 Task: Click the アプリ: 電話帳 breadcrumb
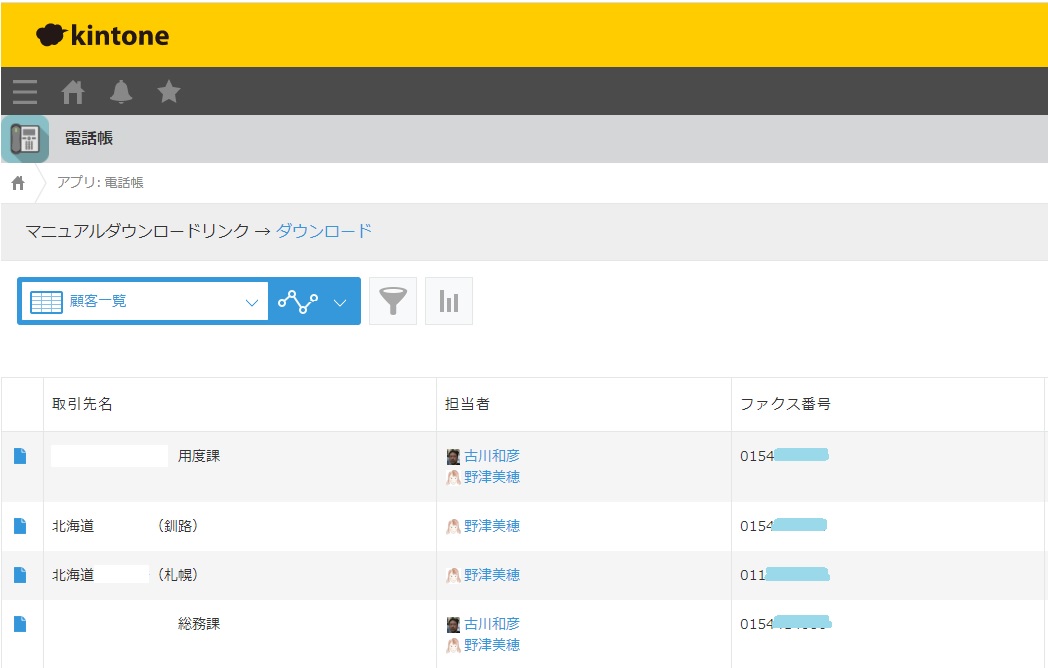tap(100, 183)
